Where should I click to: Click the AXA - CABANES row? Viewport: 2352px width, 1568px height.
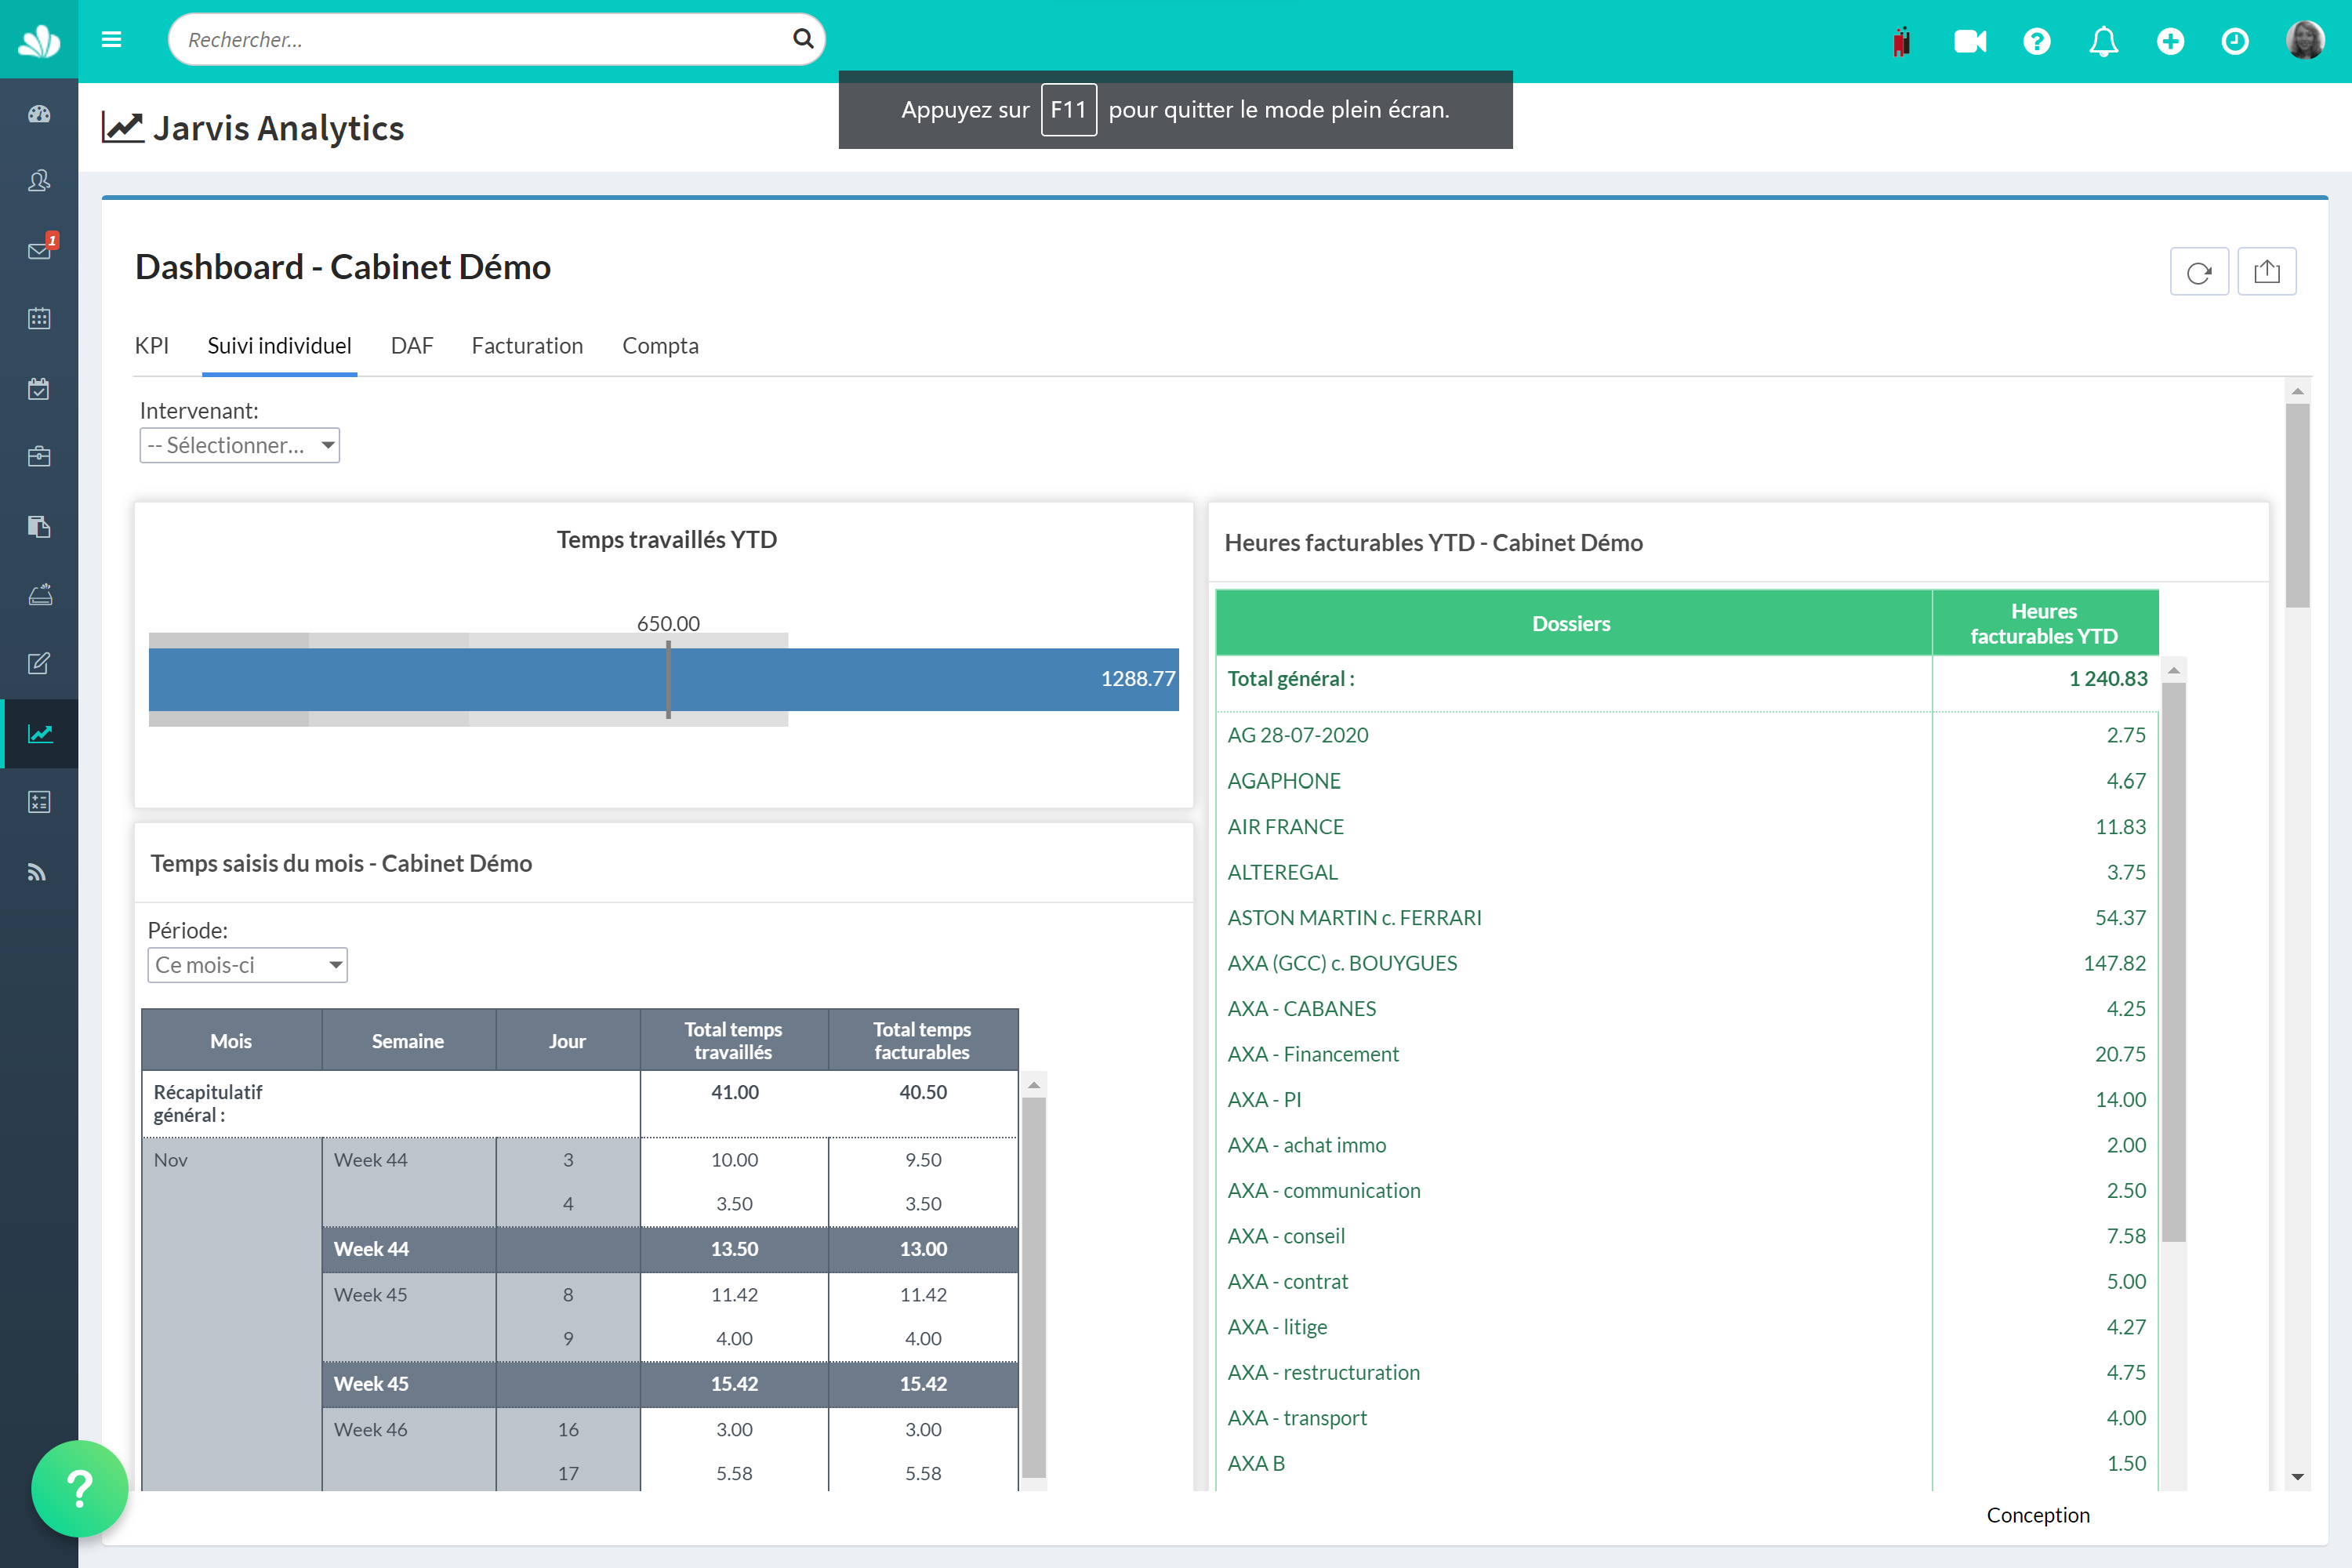pyautogui.click(x=1687, y=1009)
